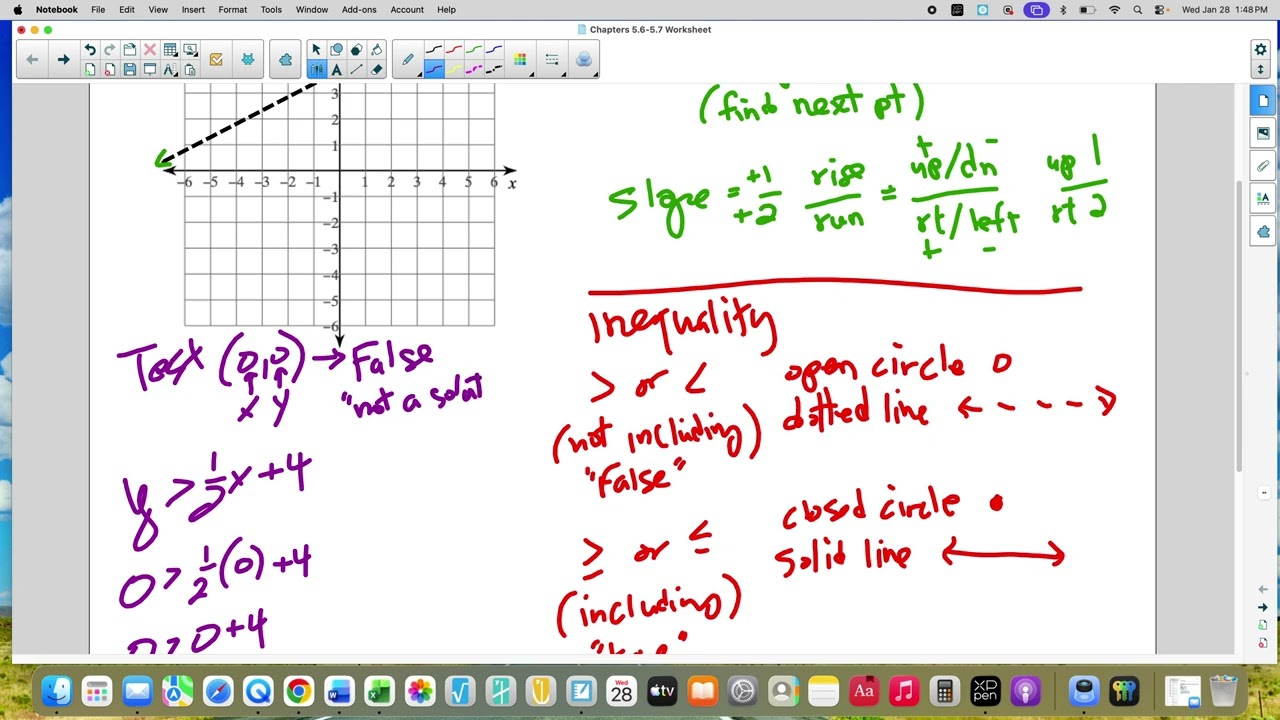Save the notebook file

tap(130, 70)
